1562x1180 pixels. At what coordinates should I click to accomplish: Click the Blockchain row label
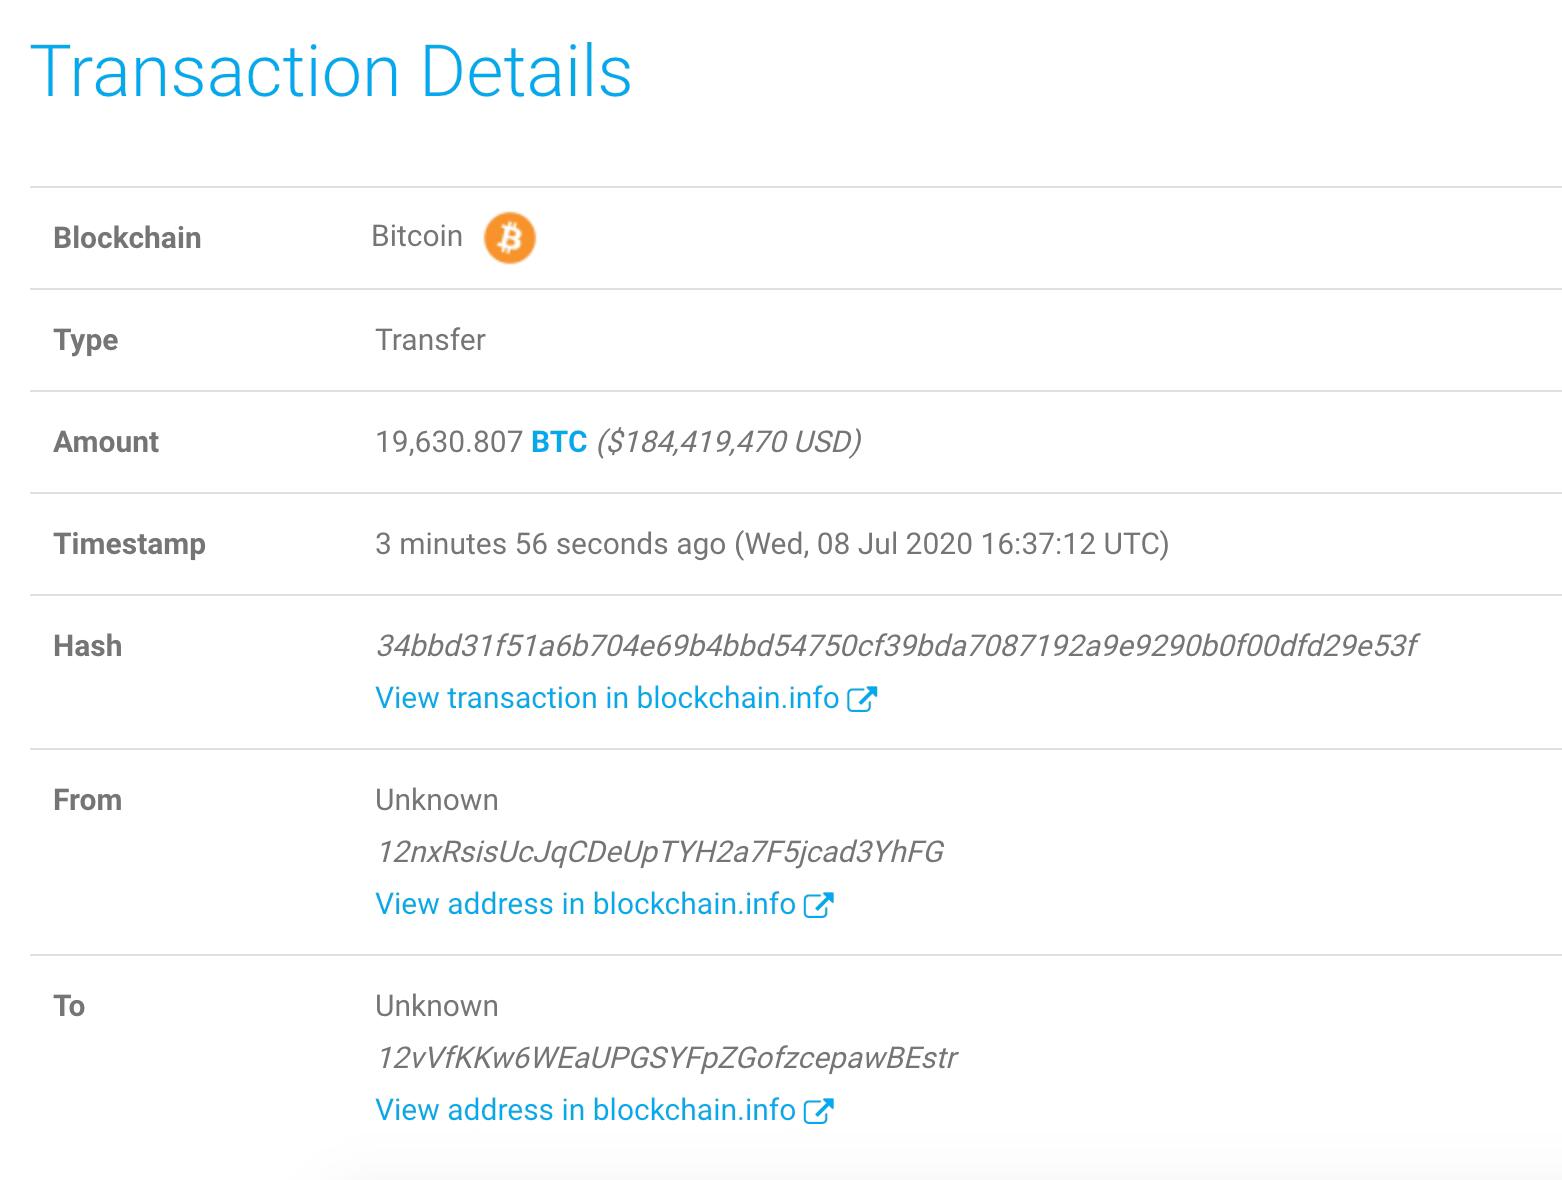(126, 237)
